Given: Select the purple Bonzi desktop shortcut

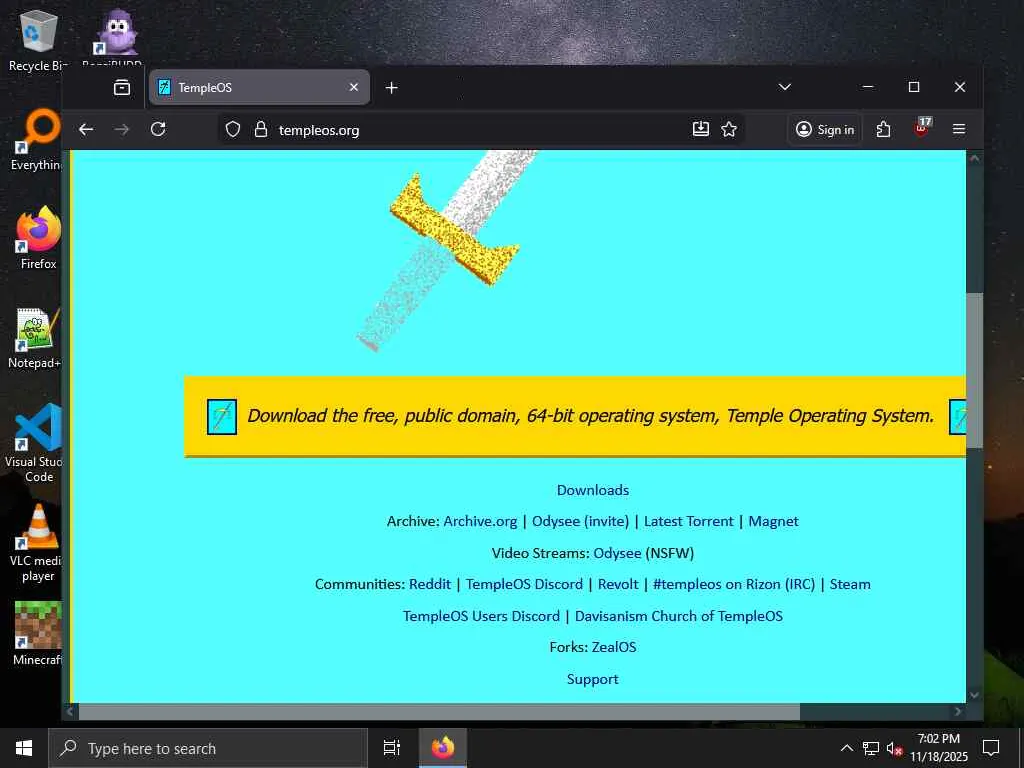Looking at the screenshot, I should (116, 39).
